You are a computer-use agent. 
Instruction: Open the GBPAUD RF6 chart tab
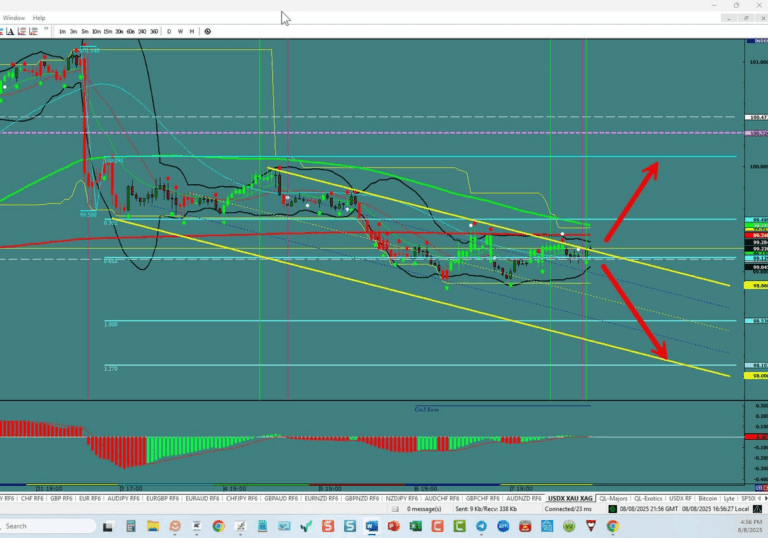click(x=281, y=498)
